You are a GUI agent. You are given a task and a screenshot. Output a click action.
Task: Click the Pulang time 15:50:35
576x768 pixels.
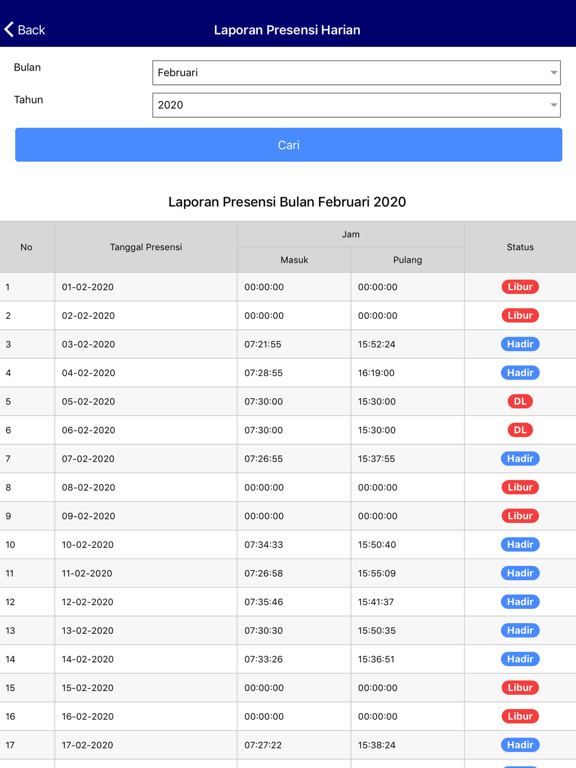click(x=377, y=630)
